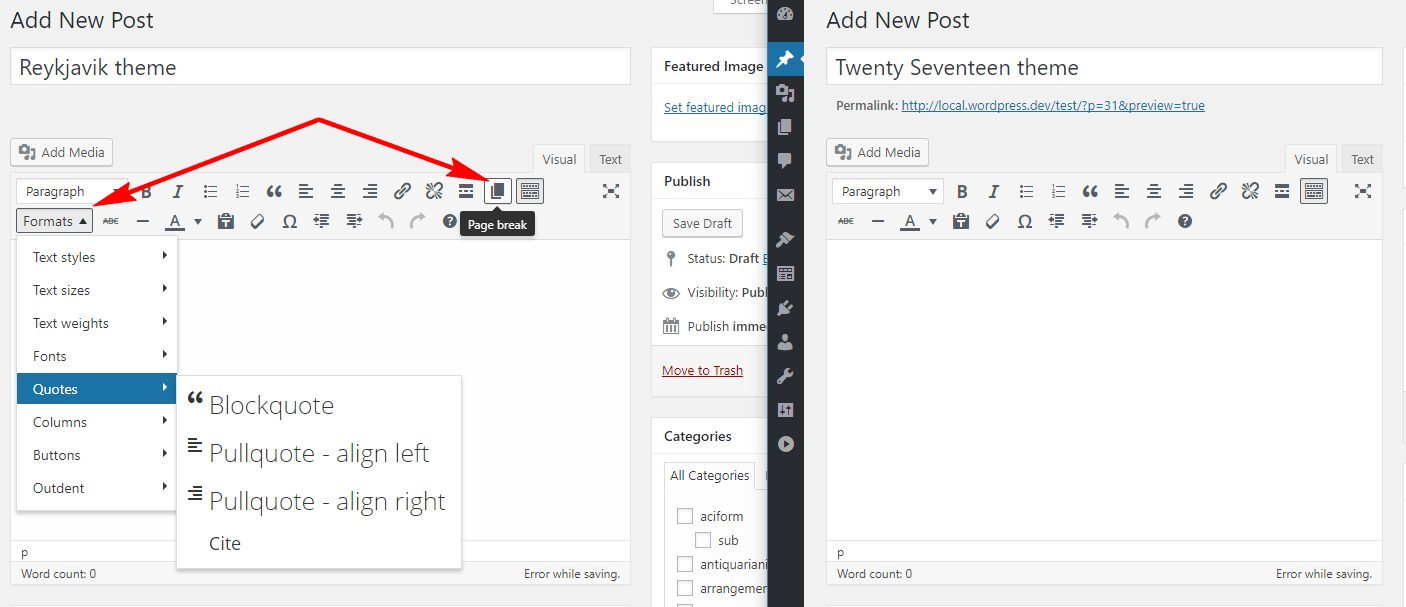
Task: Remove link icon in Reykjavik editor
Action: coord(434,191)
